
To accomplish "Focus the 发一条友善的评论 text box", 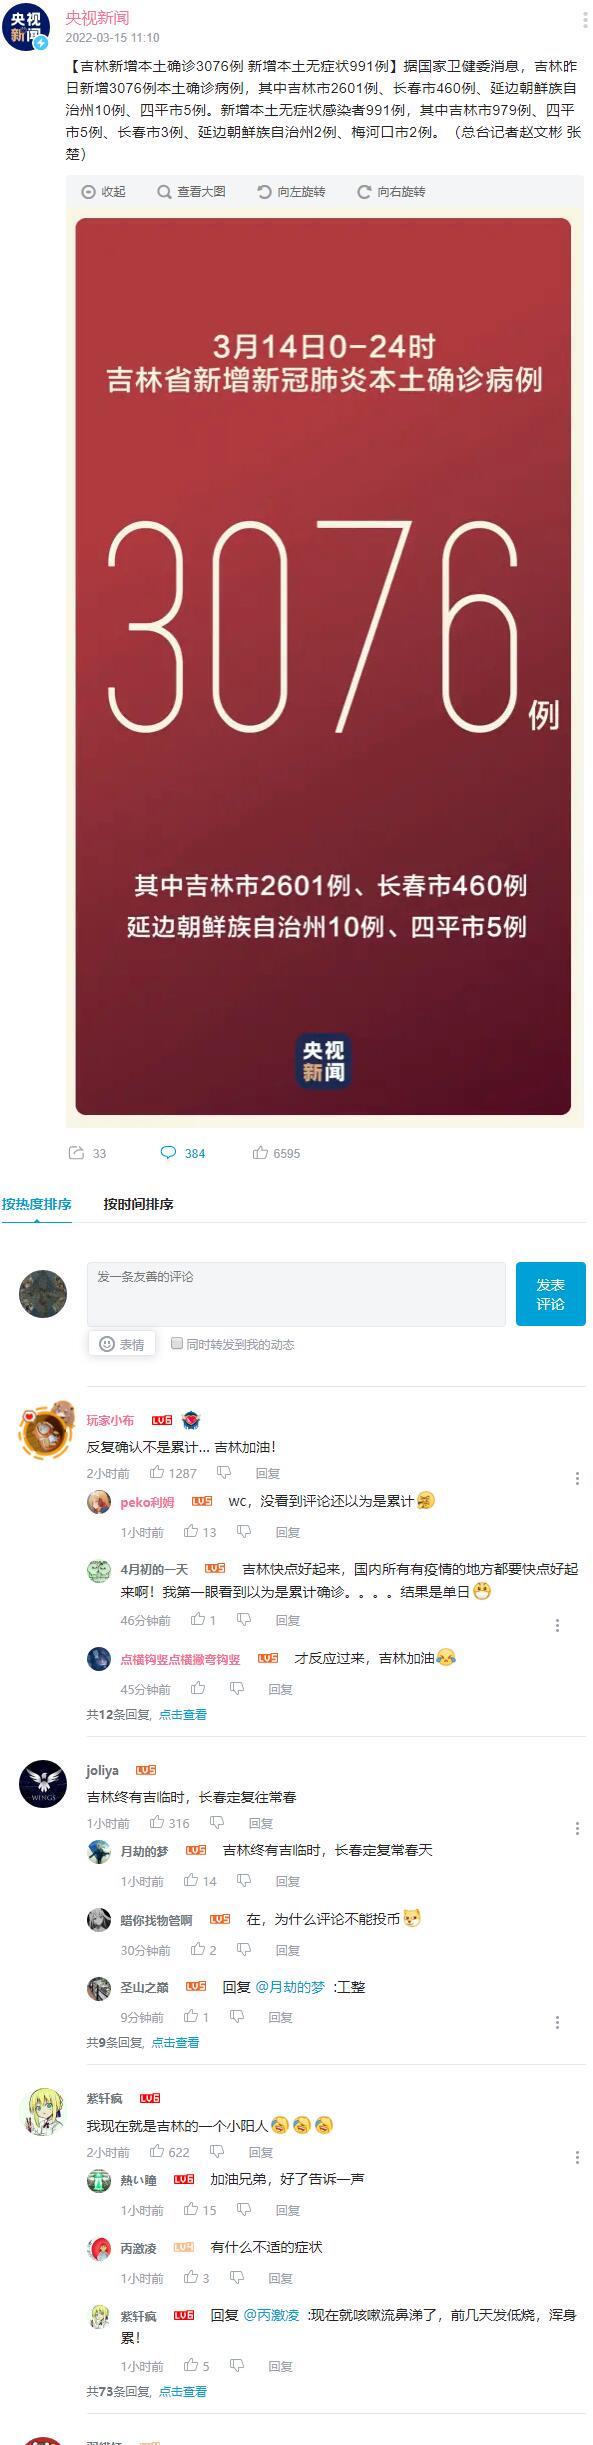I will point(296,1293).
